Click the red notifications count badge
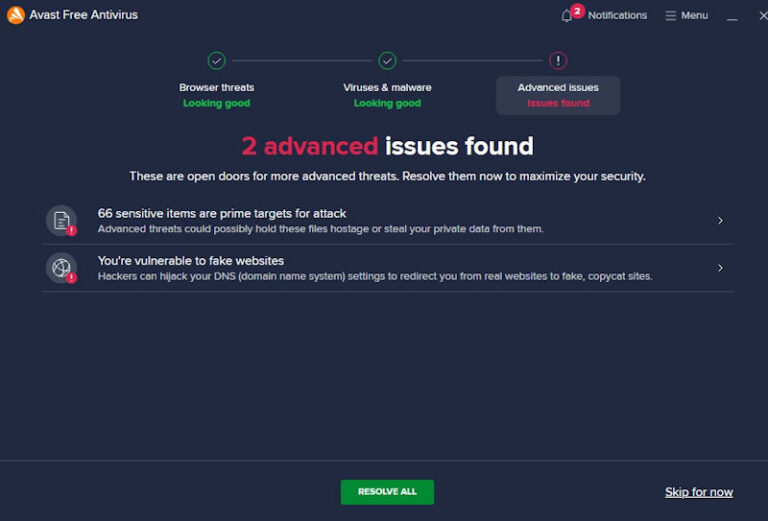This screenshot has width=768, height=521. pyautogui.click(x=577, y=11)
